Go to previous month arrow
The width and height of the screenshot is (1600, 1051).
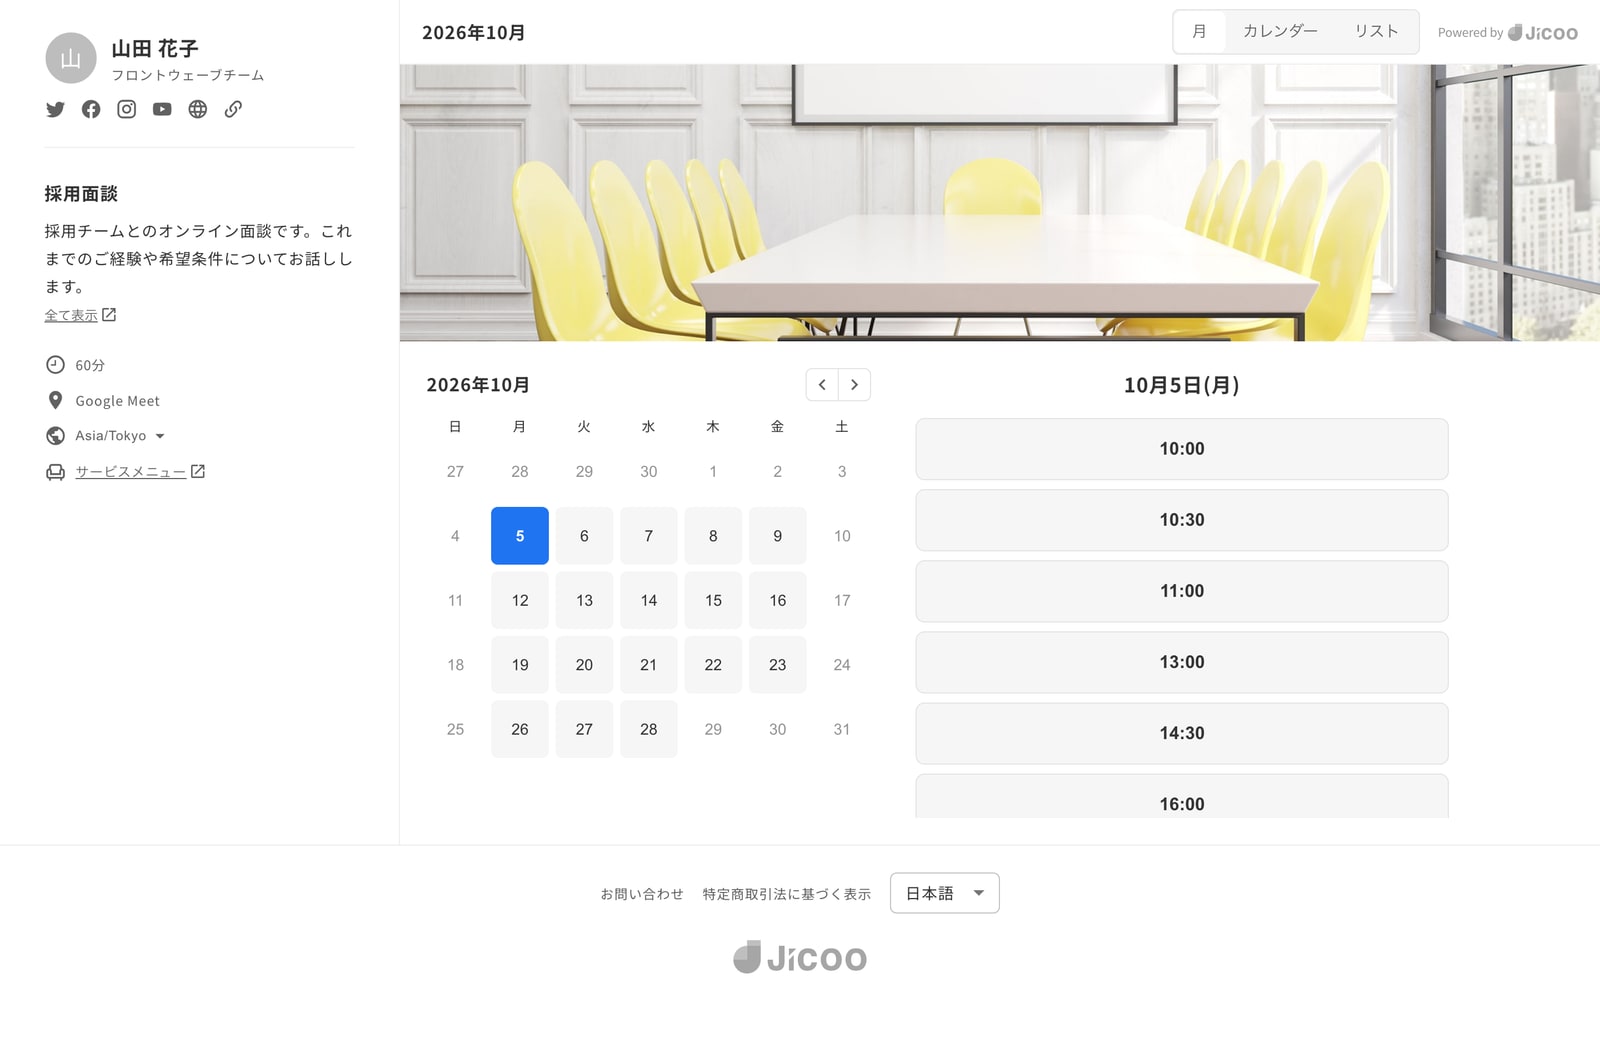822,385
